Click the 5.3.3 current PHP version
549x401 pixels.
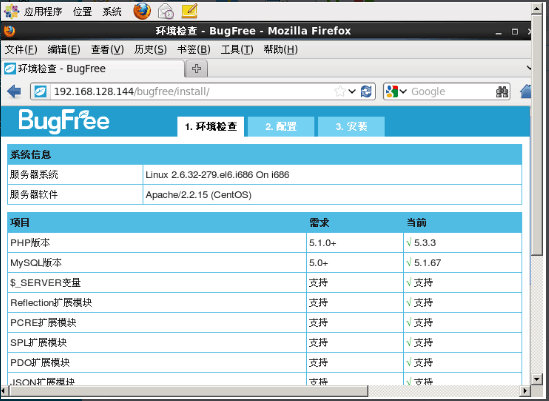[425, 243]
